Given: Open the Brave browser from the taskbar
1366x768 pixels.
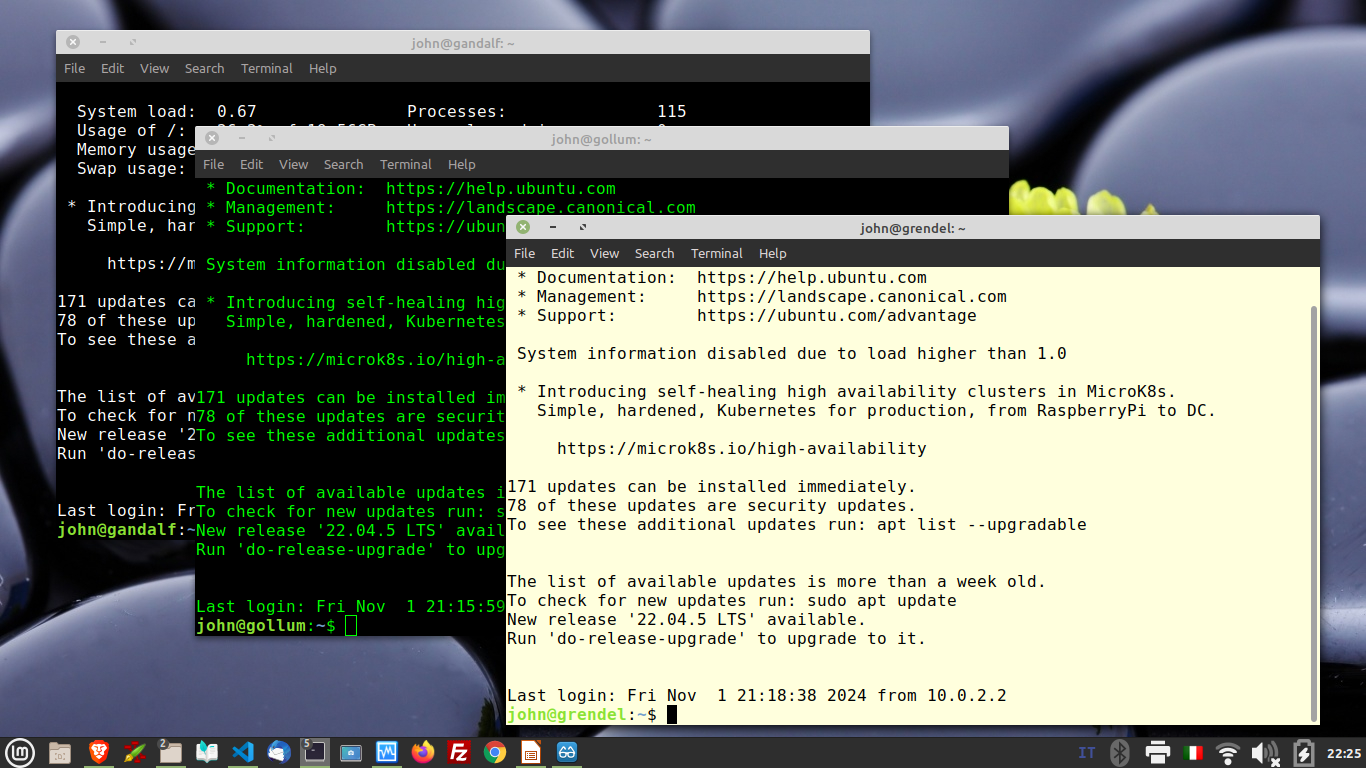Looking at the screenshot, I should pyautogui.click(x=98, y=752).
